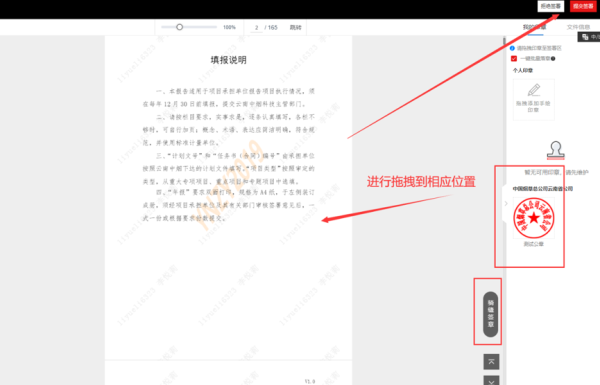Viewport: 600px width, 385px height.
Task: Click the 个人印章 section label
Action: pos(523,70)
